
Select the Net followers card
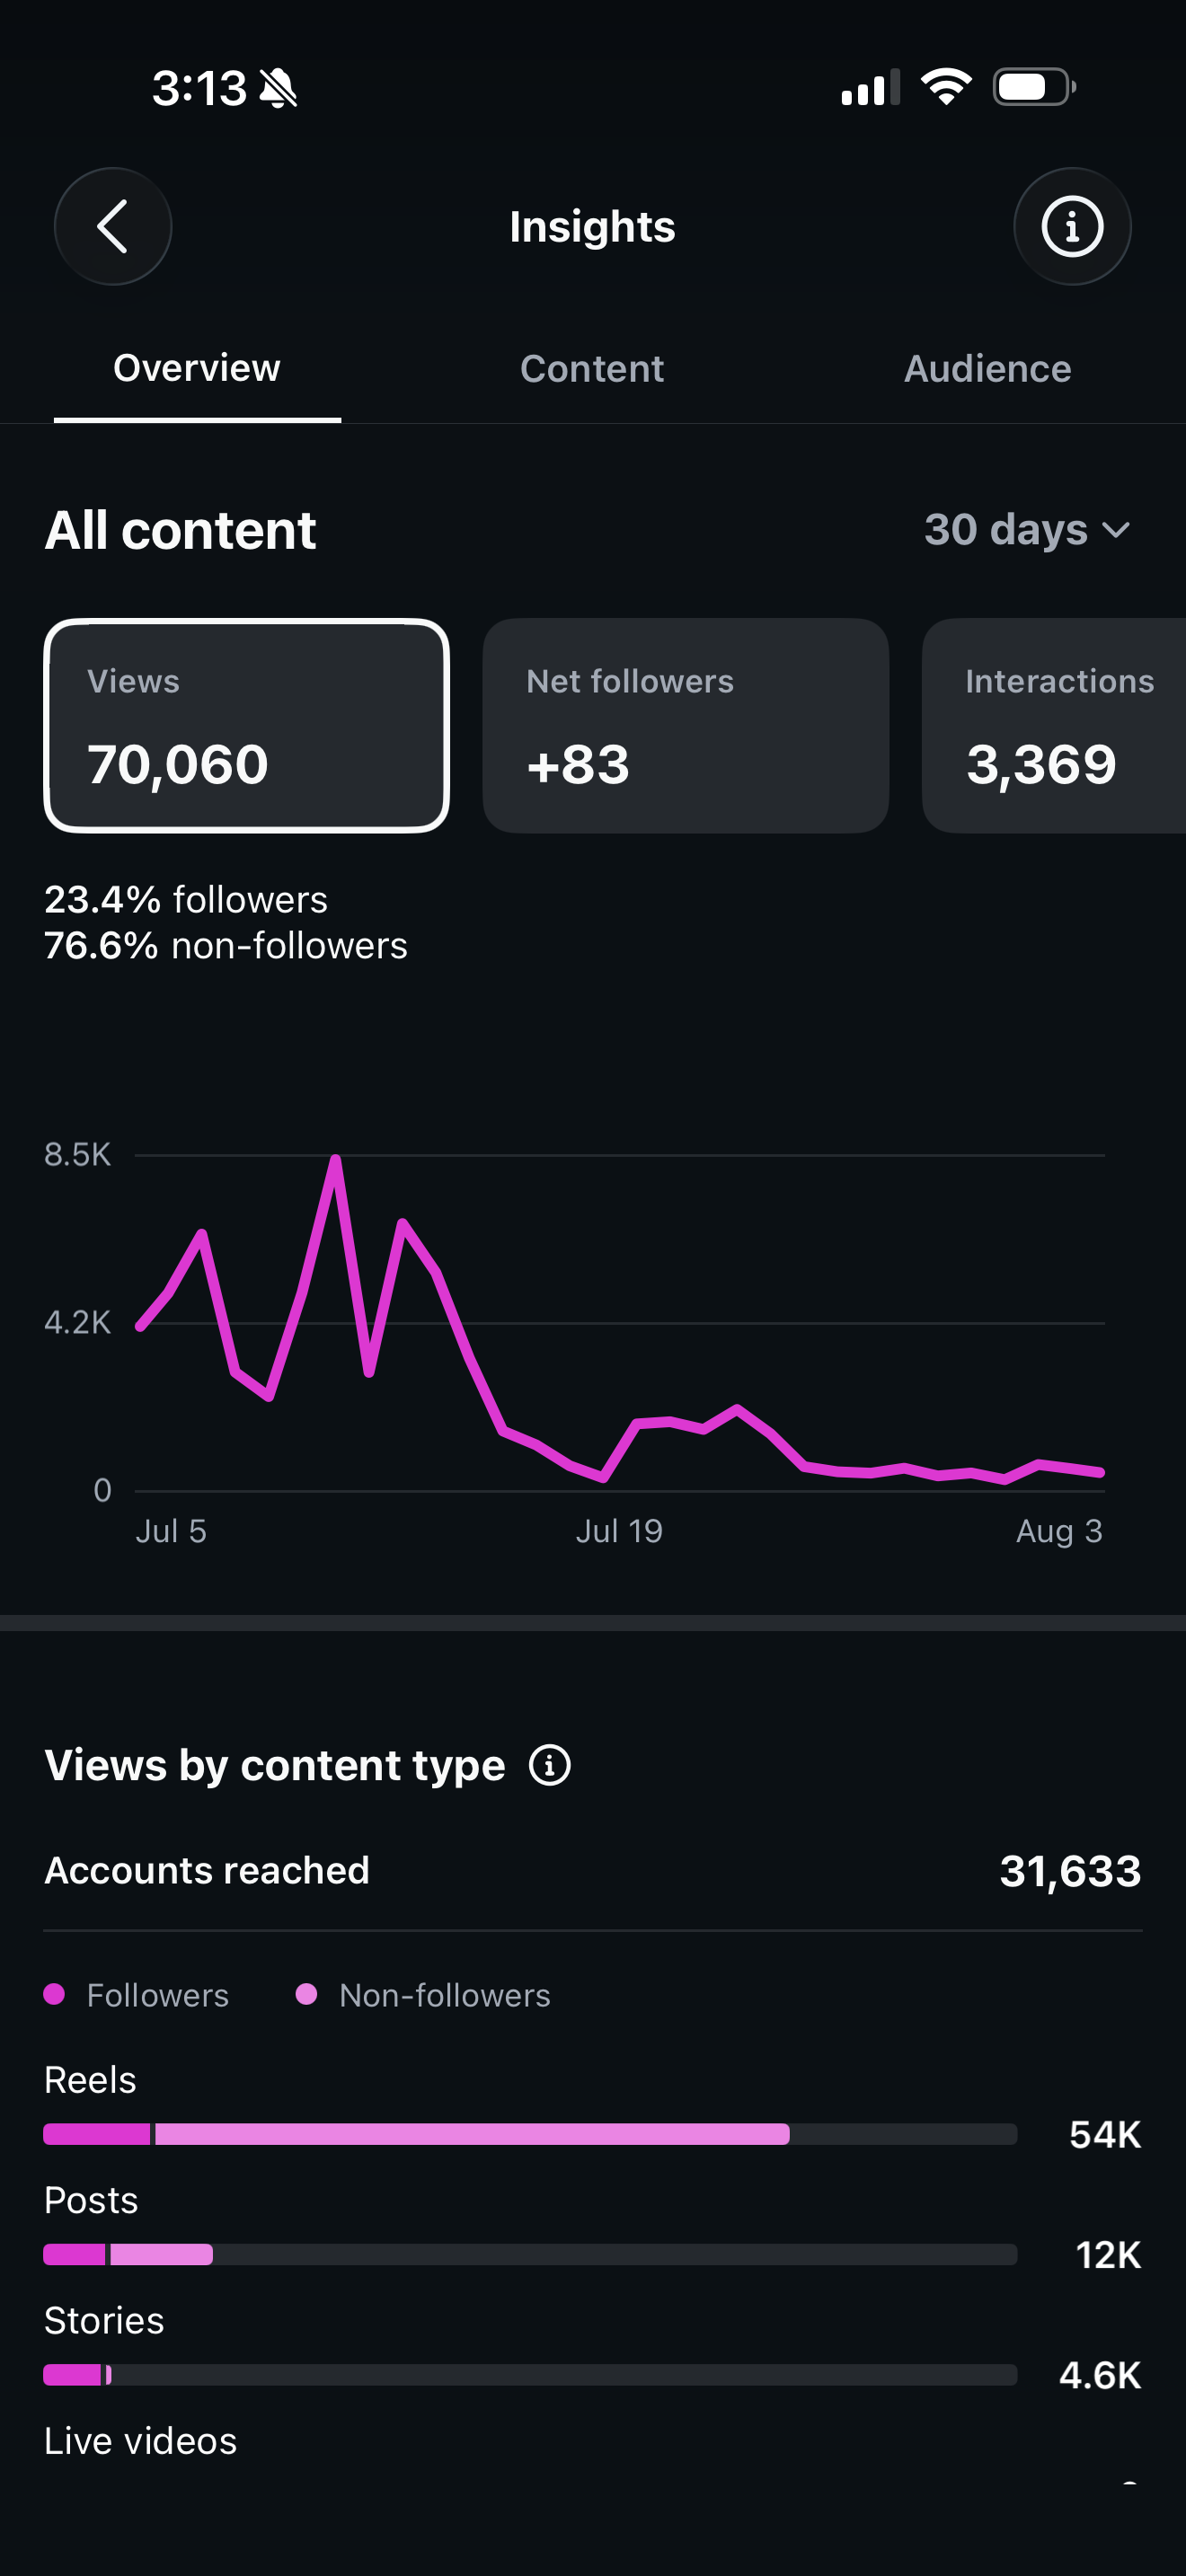[x=686, y=725]
